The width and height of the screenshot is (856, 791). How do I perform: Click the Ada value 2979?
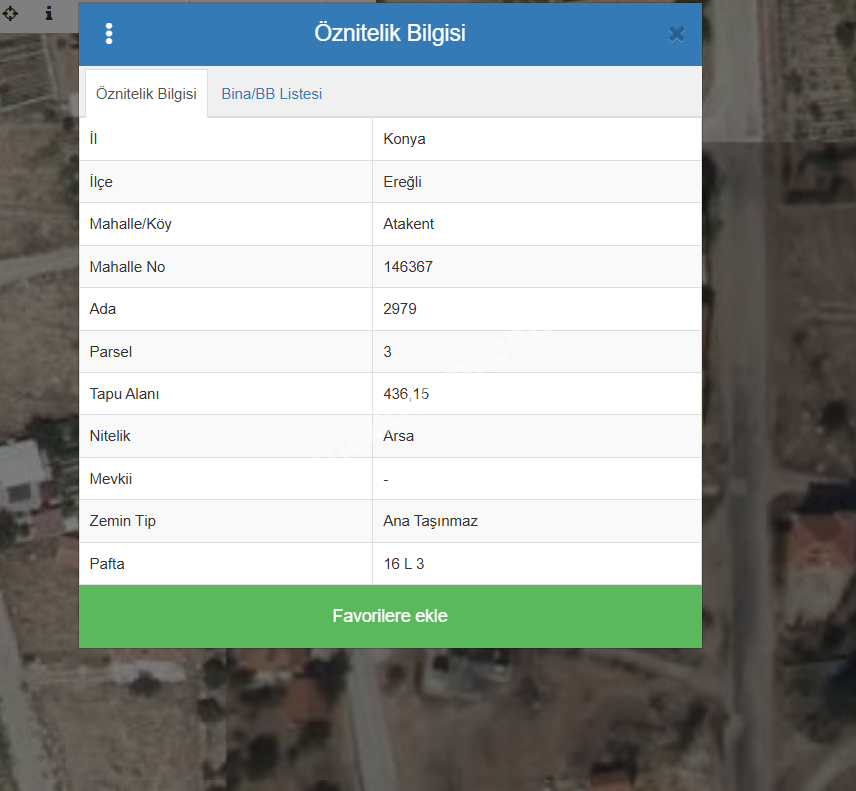[400, 309]
